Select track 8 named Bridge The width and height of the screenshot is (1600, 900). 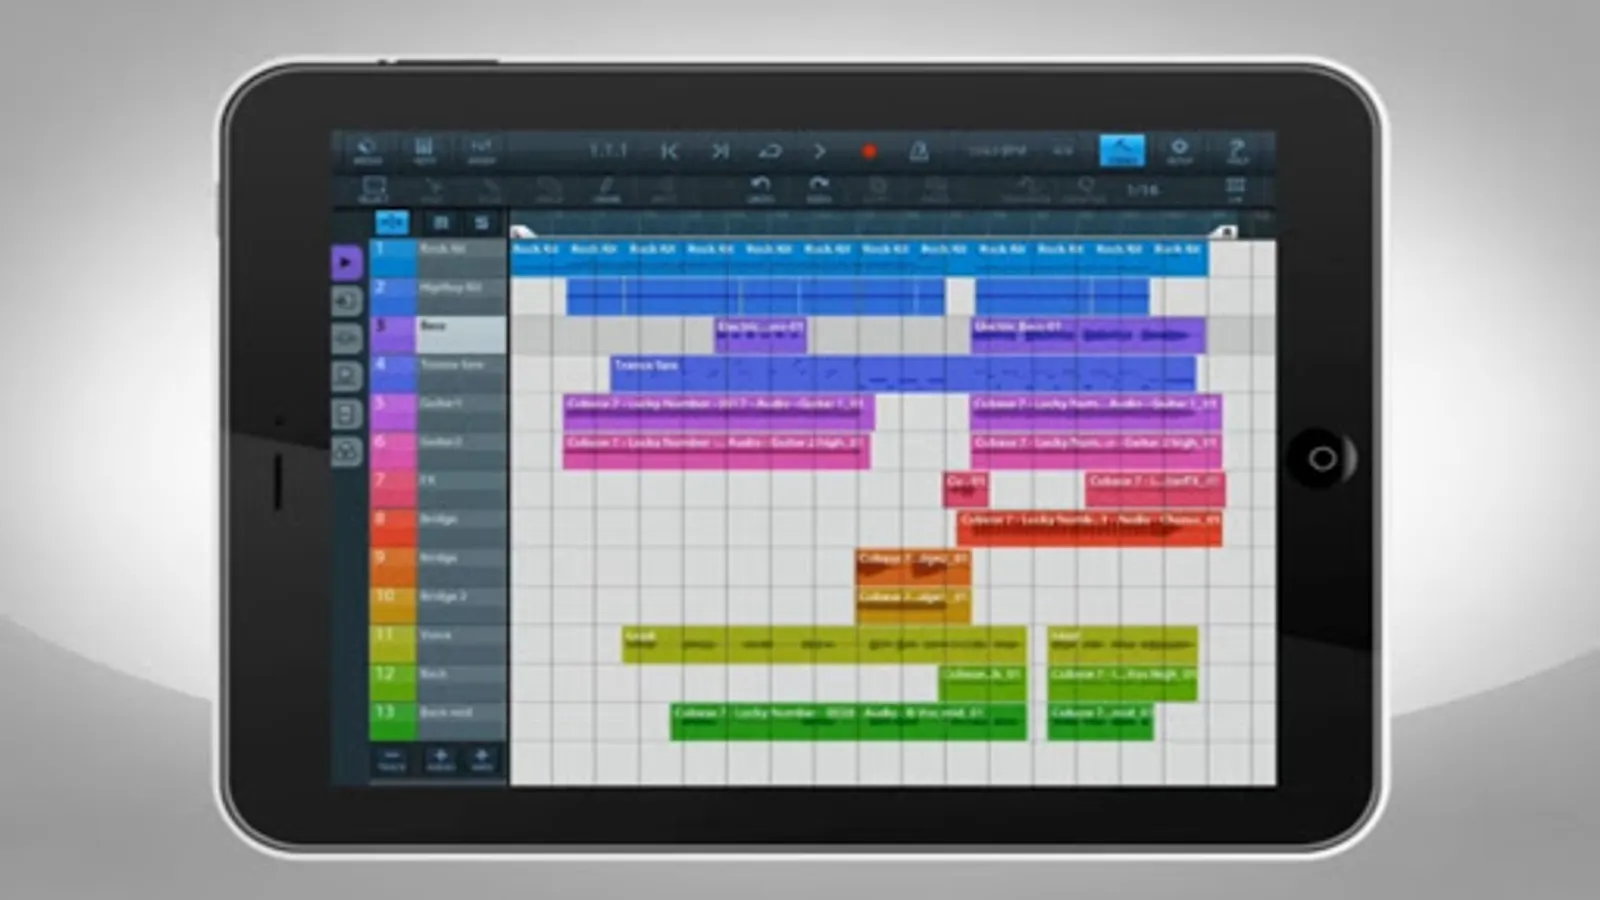[461, 529]
